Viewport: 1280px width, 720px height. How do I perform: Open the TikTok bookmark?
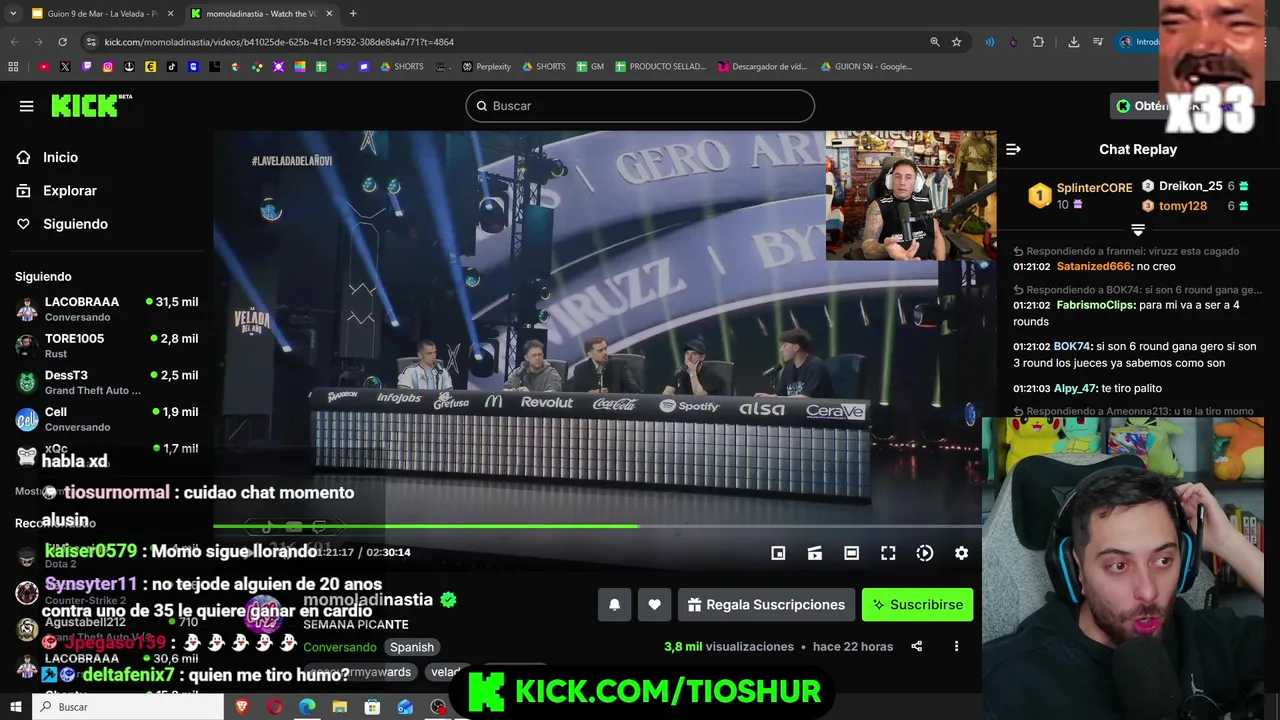172,67
